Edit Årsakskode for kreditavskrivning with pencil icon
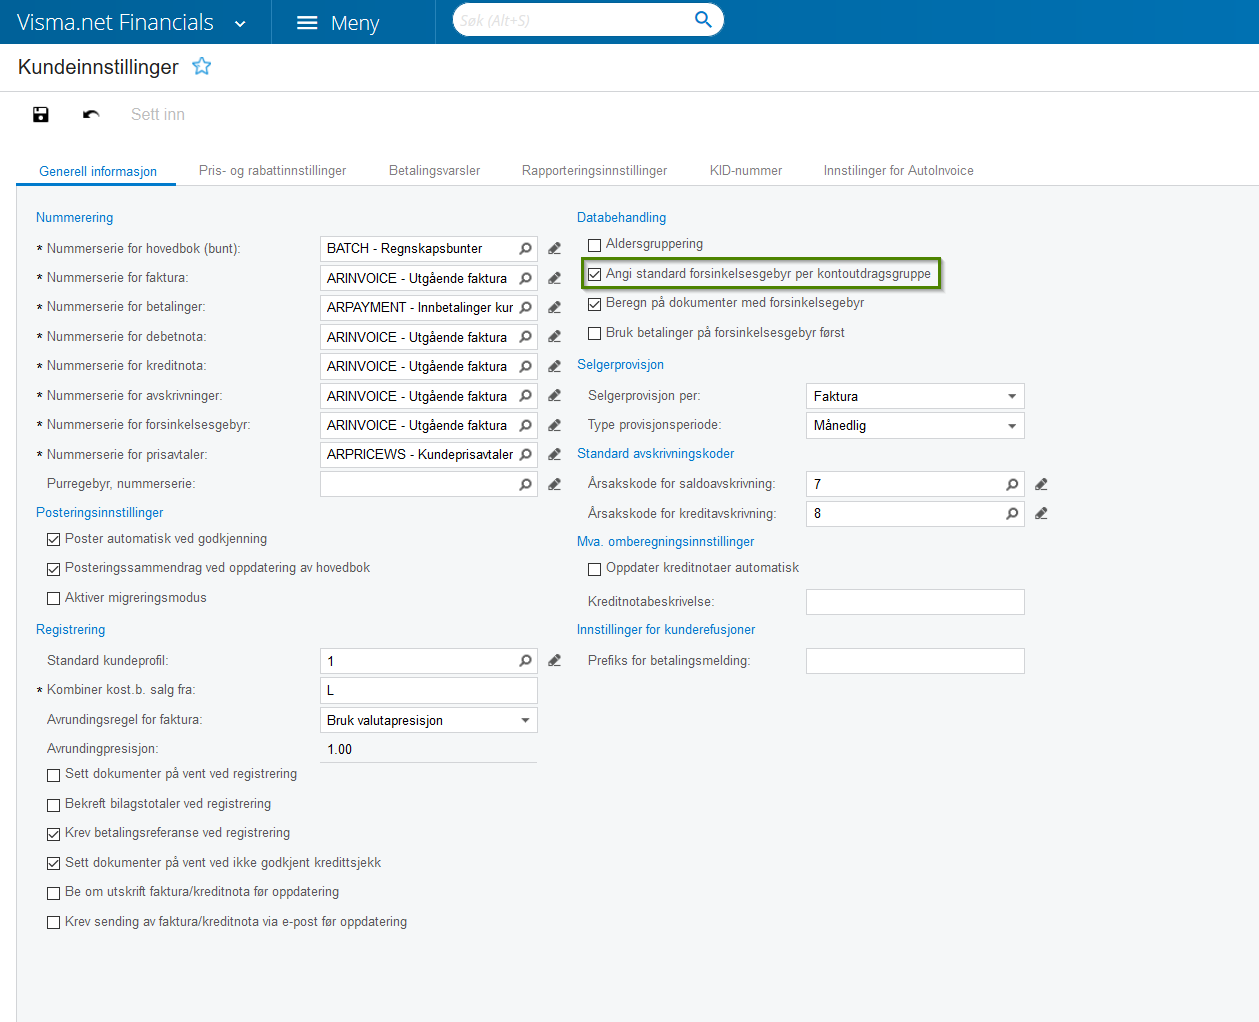This screenshot has height=1022, width=1259. click(1041, 514)
